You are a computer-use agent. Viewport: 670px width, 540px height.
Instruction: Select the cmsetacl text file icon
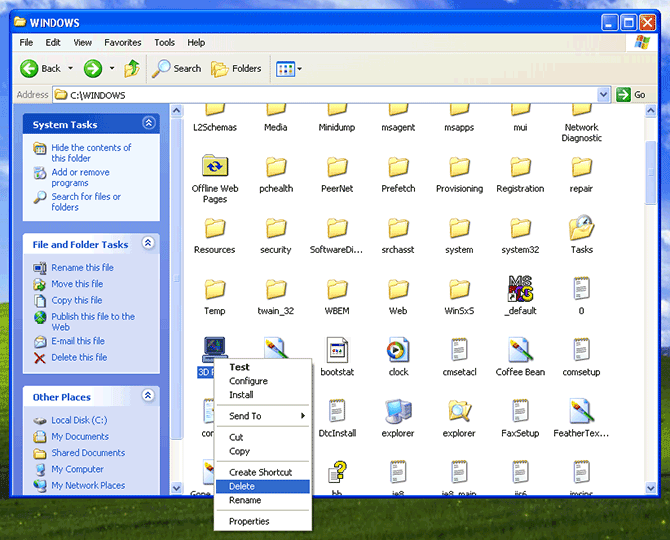(x=459, y=350)
